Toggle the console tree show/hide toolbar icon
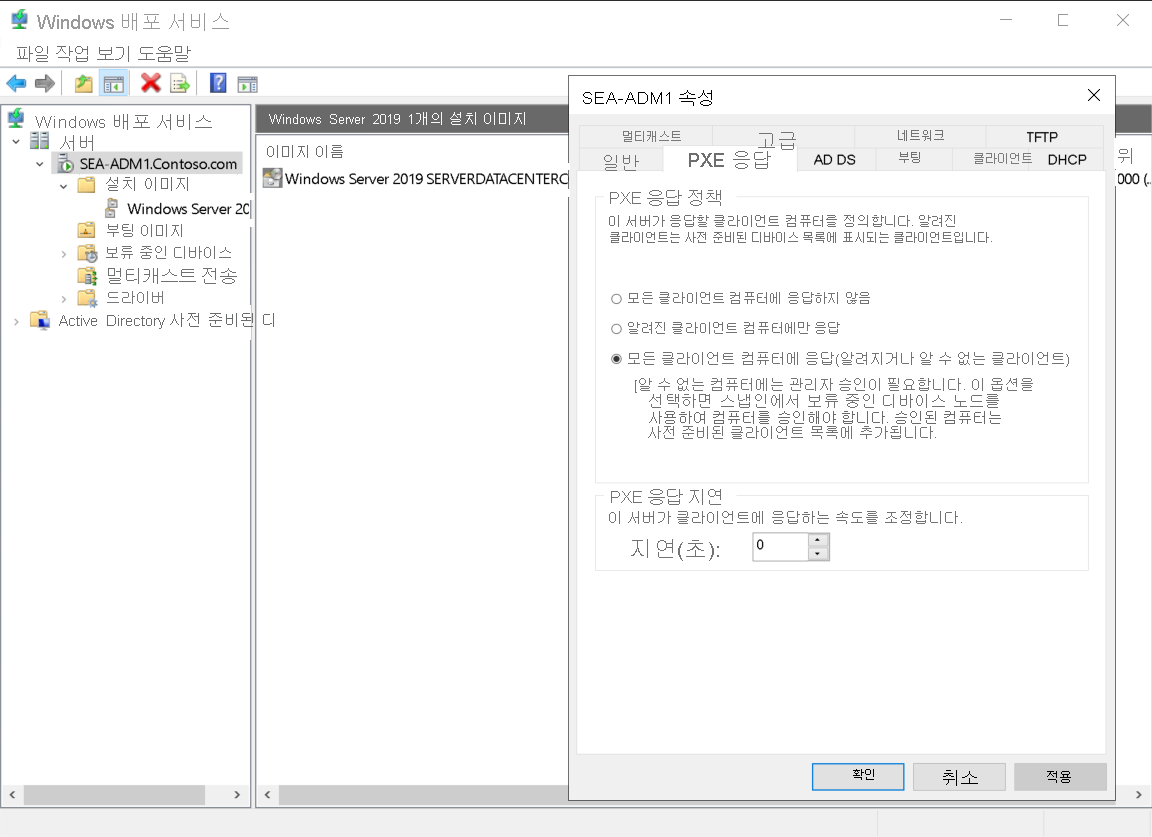The height and width of the screenshot is (837, 1152). (114, 83)
